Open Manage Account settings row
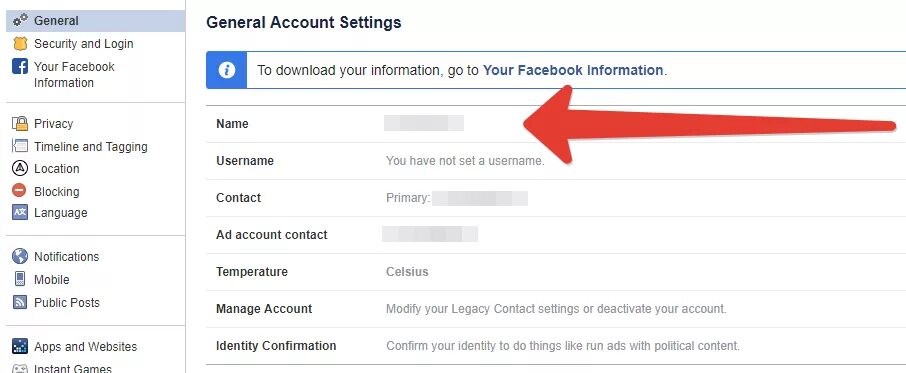Image resolution: width=906 pixels, height=373 pixels. pos(556,309)
